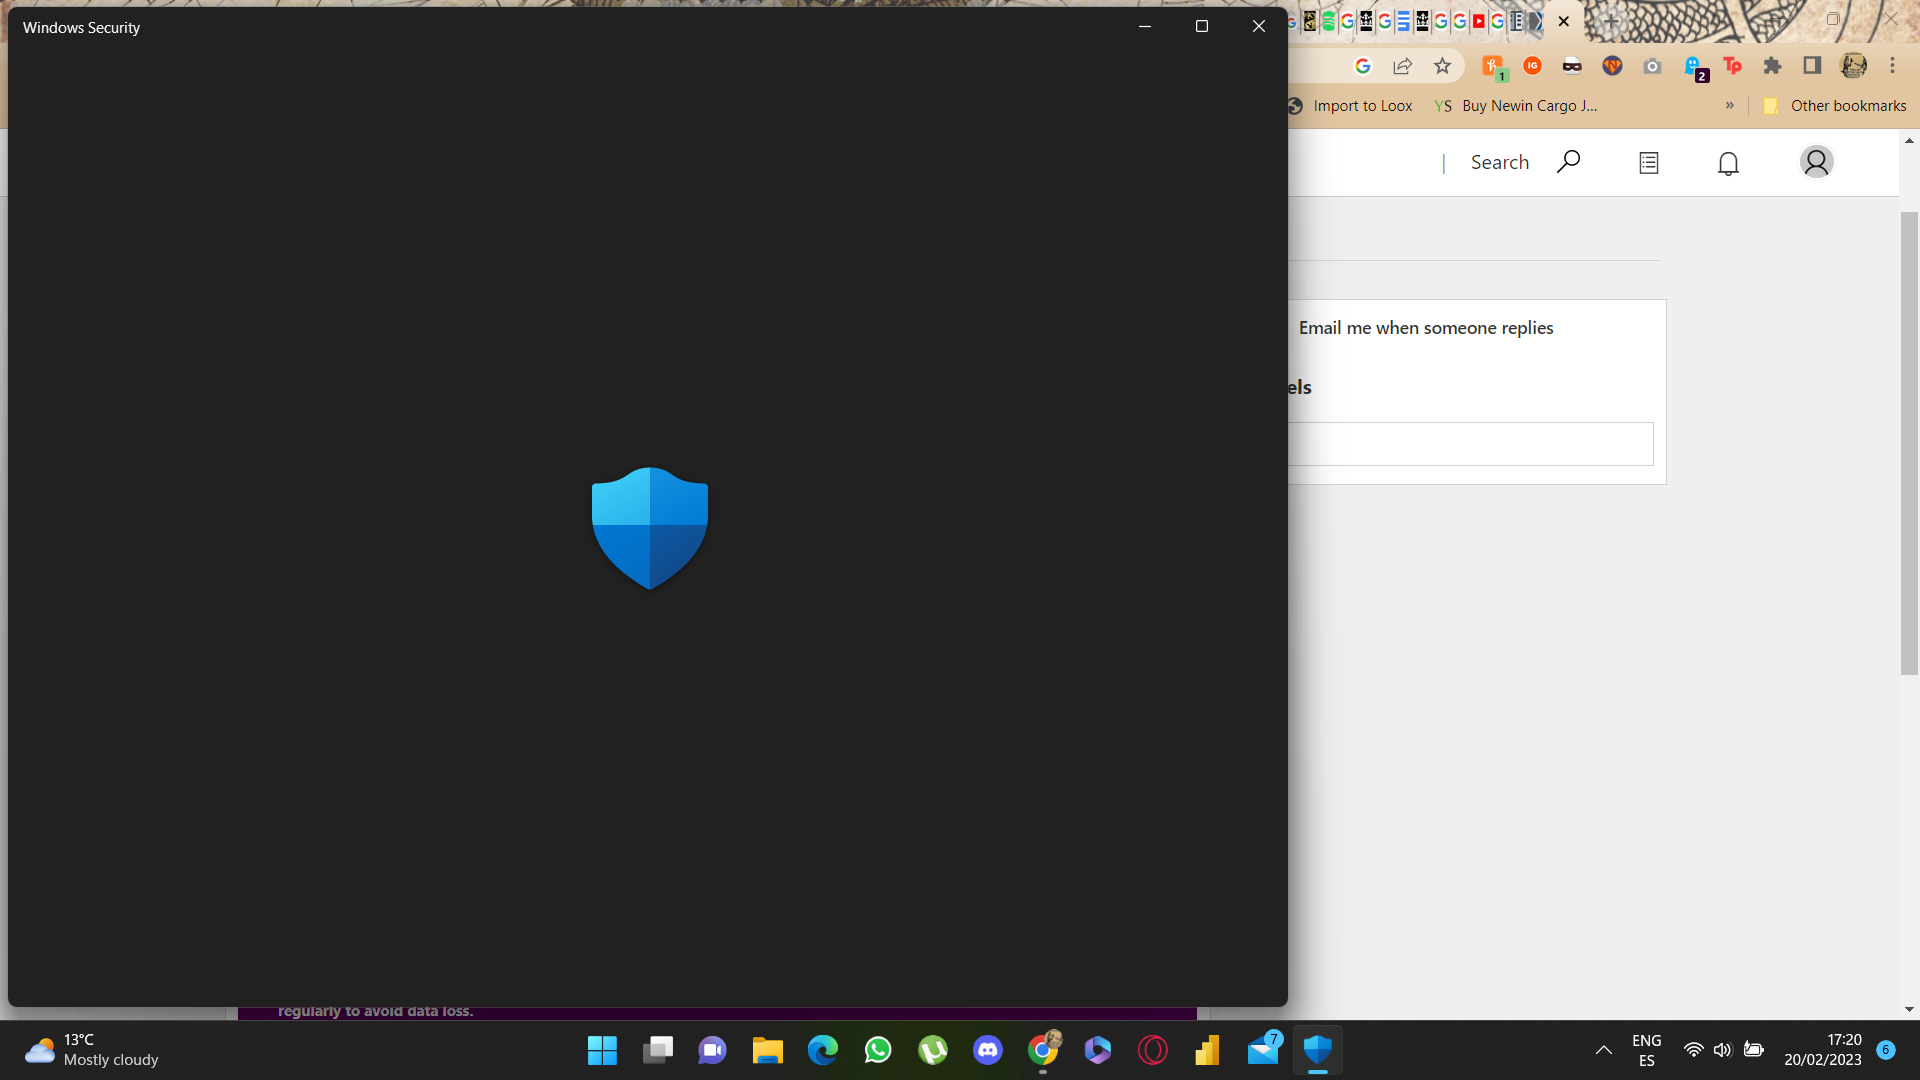The height and width of the screenshot is (1080, 1920).
Task: Open the Other bookmarks folder
Action: tap(1835, 106)
